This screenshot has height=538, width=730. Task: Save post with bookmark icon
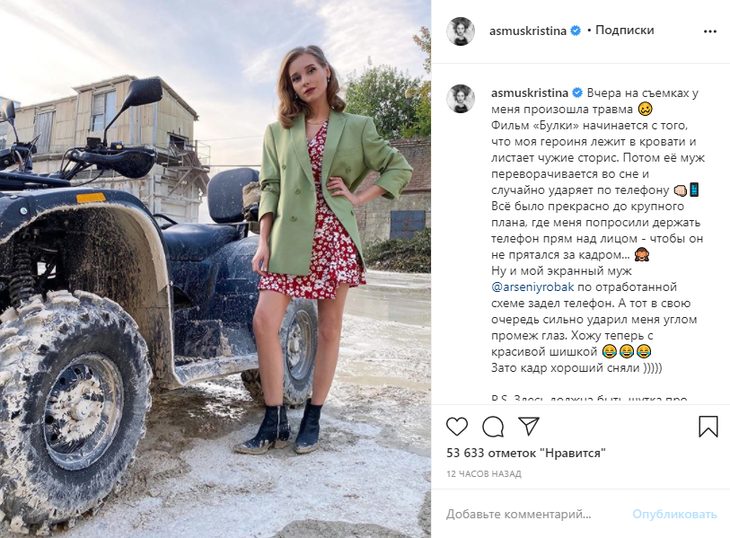click(x=708, y=426)
